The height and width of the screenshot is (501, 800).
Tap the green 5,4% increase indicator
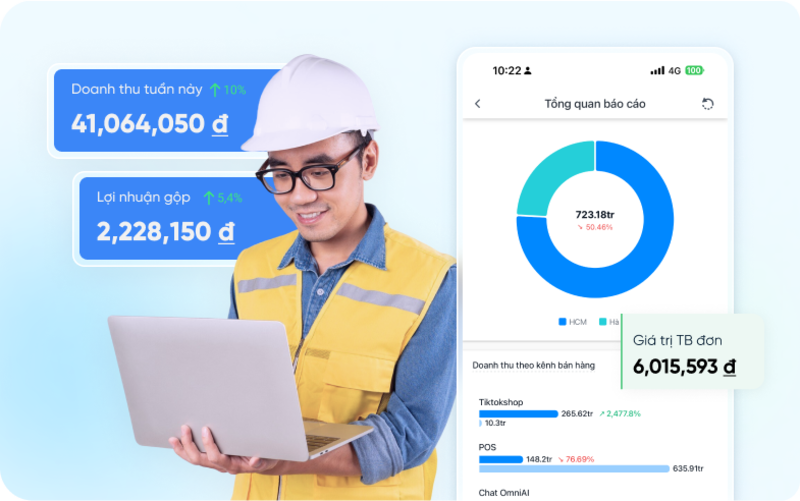223,197
